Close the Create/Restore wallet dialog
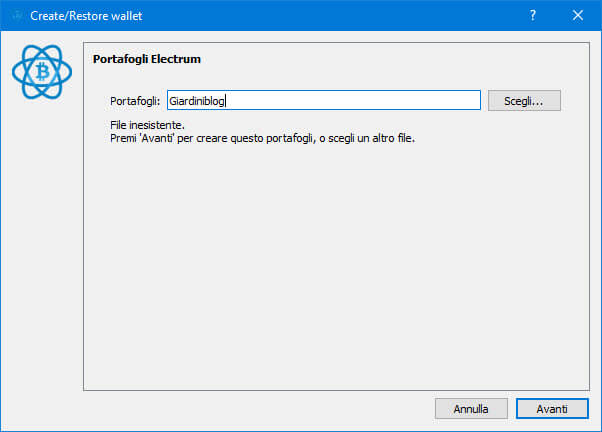 point(577,15)
